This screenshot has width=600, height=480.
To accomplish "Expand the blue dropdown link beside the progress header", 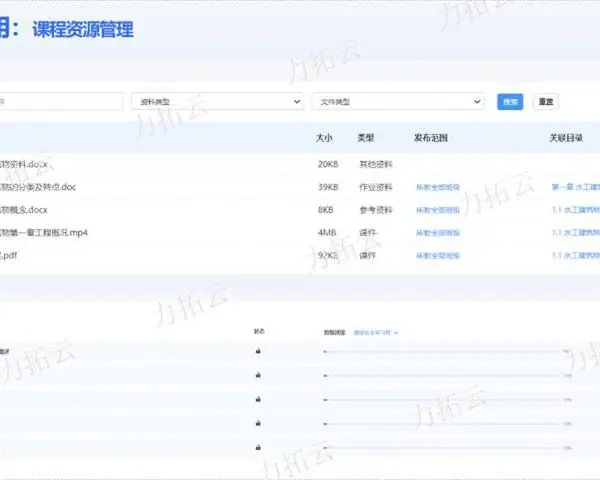I will (x=376, y=333).
